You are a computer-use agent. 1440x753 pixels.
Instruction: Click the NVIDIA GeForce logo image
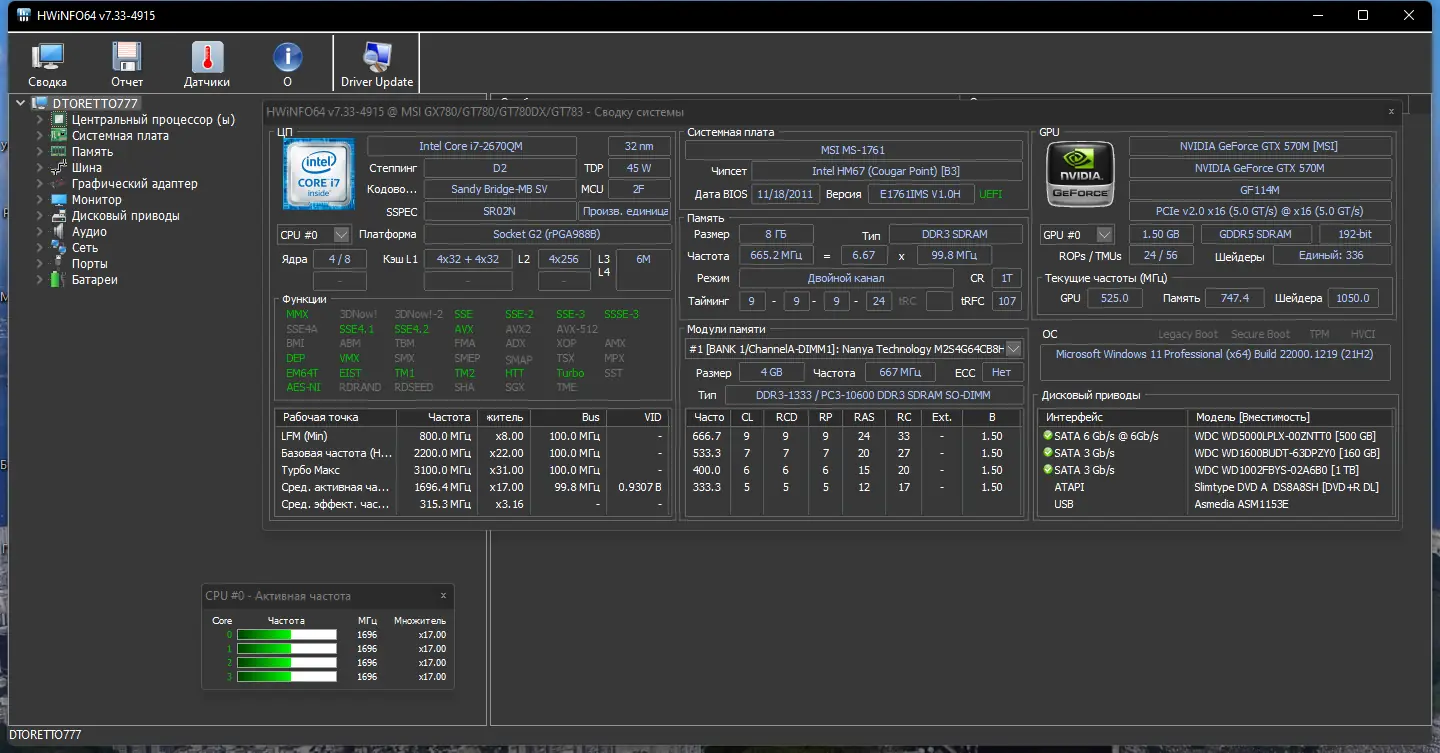coord(1080,174)
